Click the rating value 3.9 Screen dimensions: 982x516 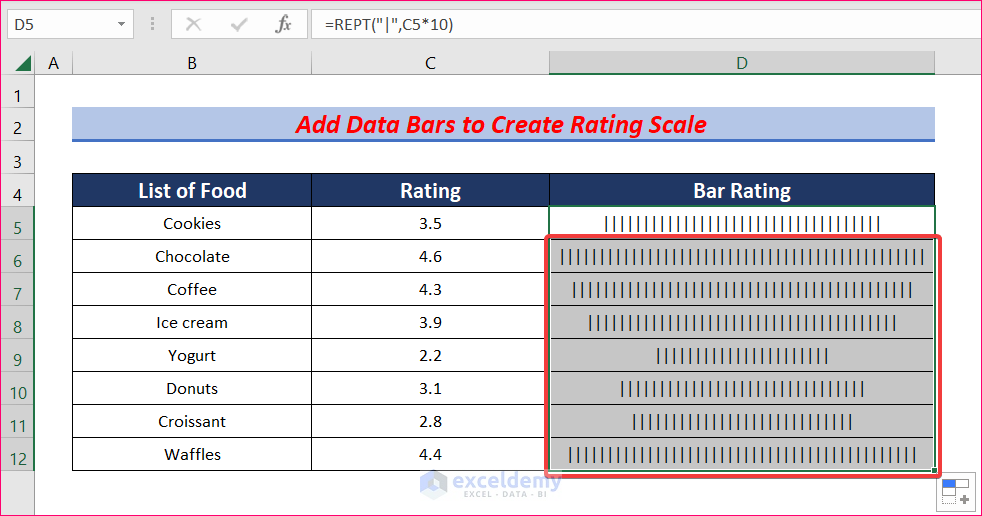click(430, 322)
